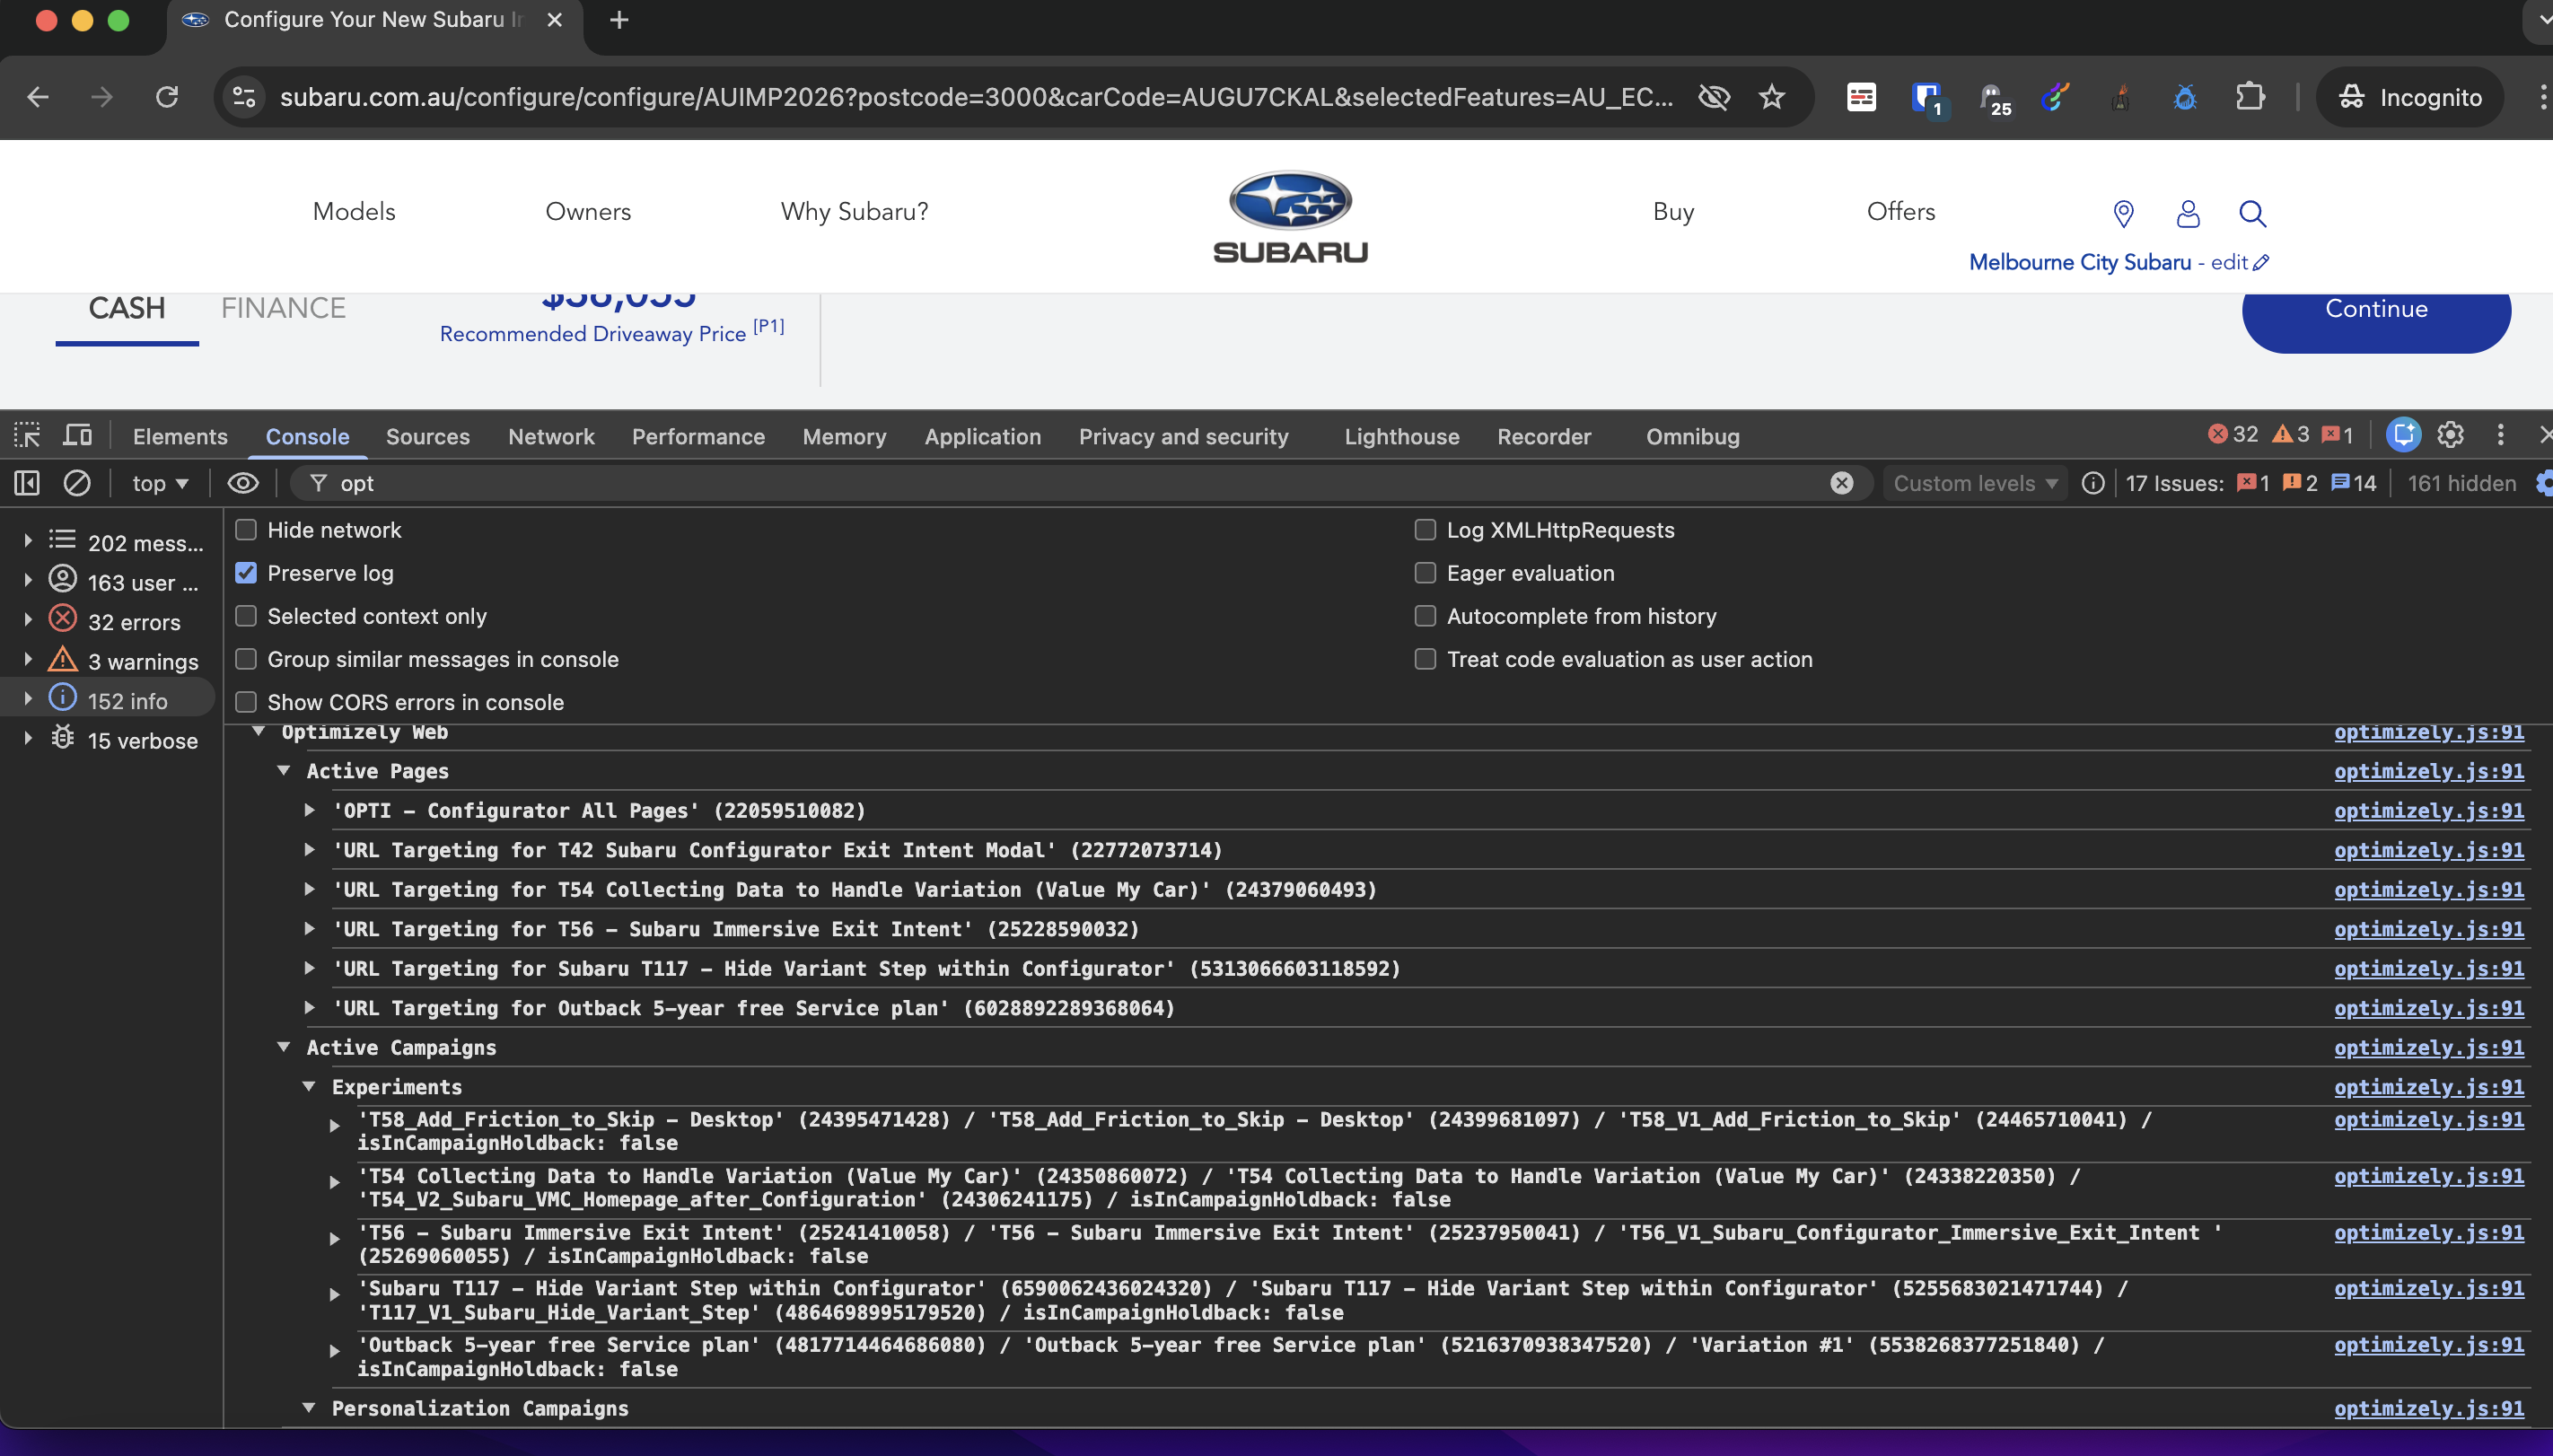This screenshot has width=2553, height=1456.
Task: Click the Subaru site search magnifier
Action: (x=2252, y=213)
